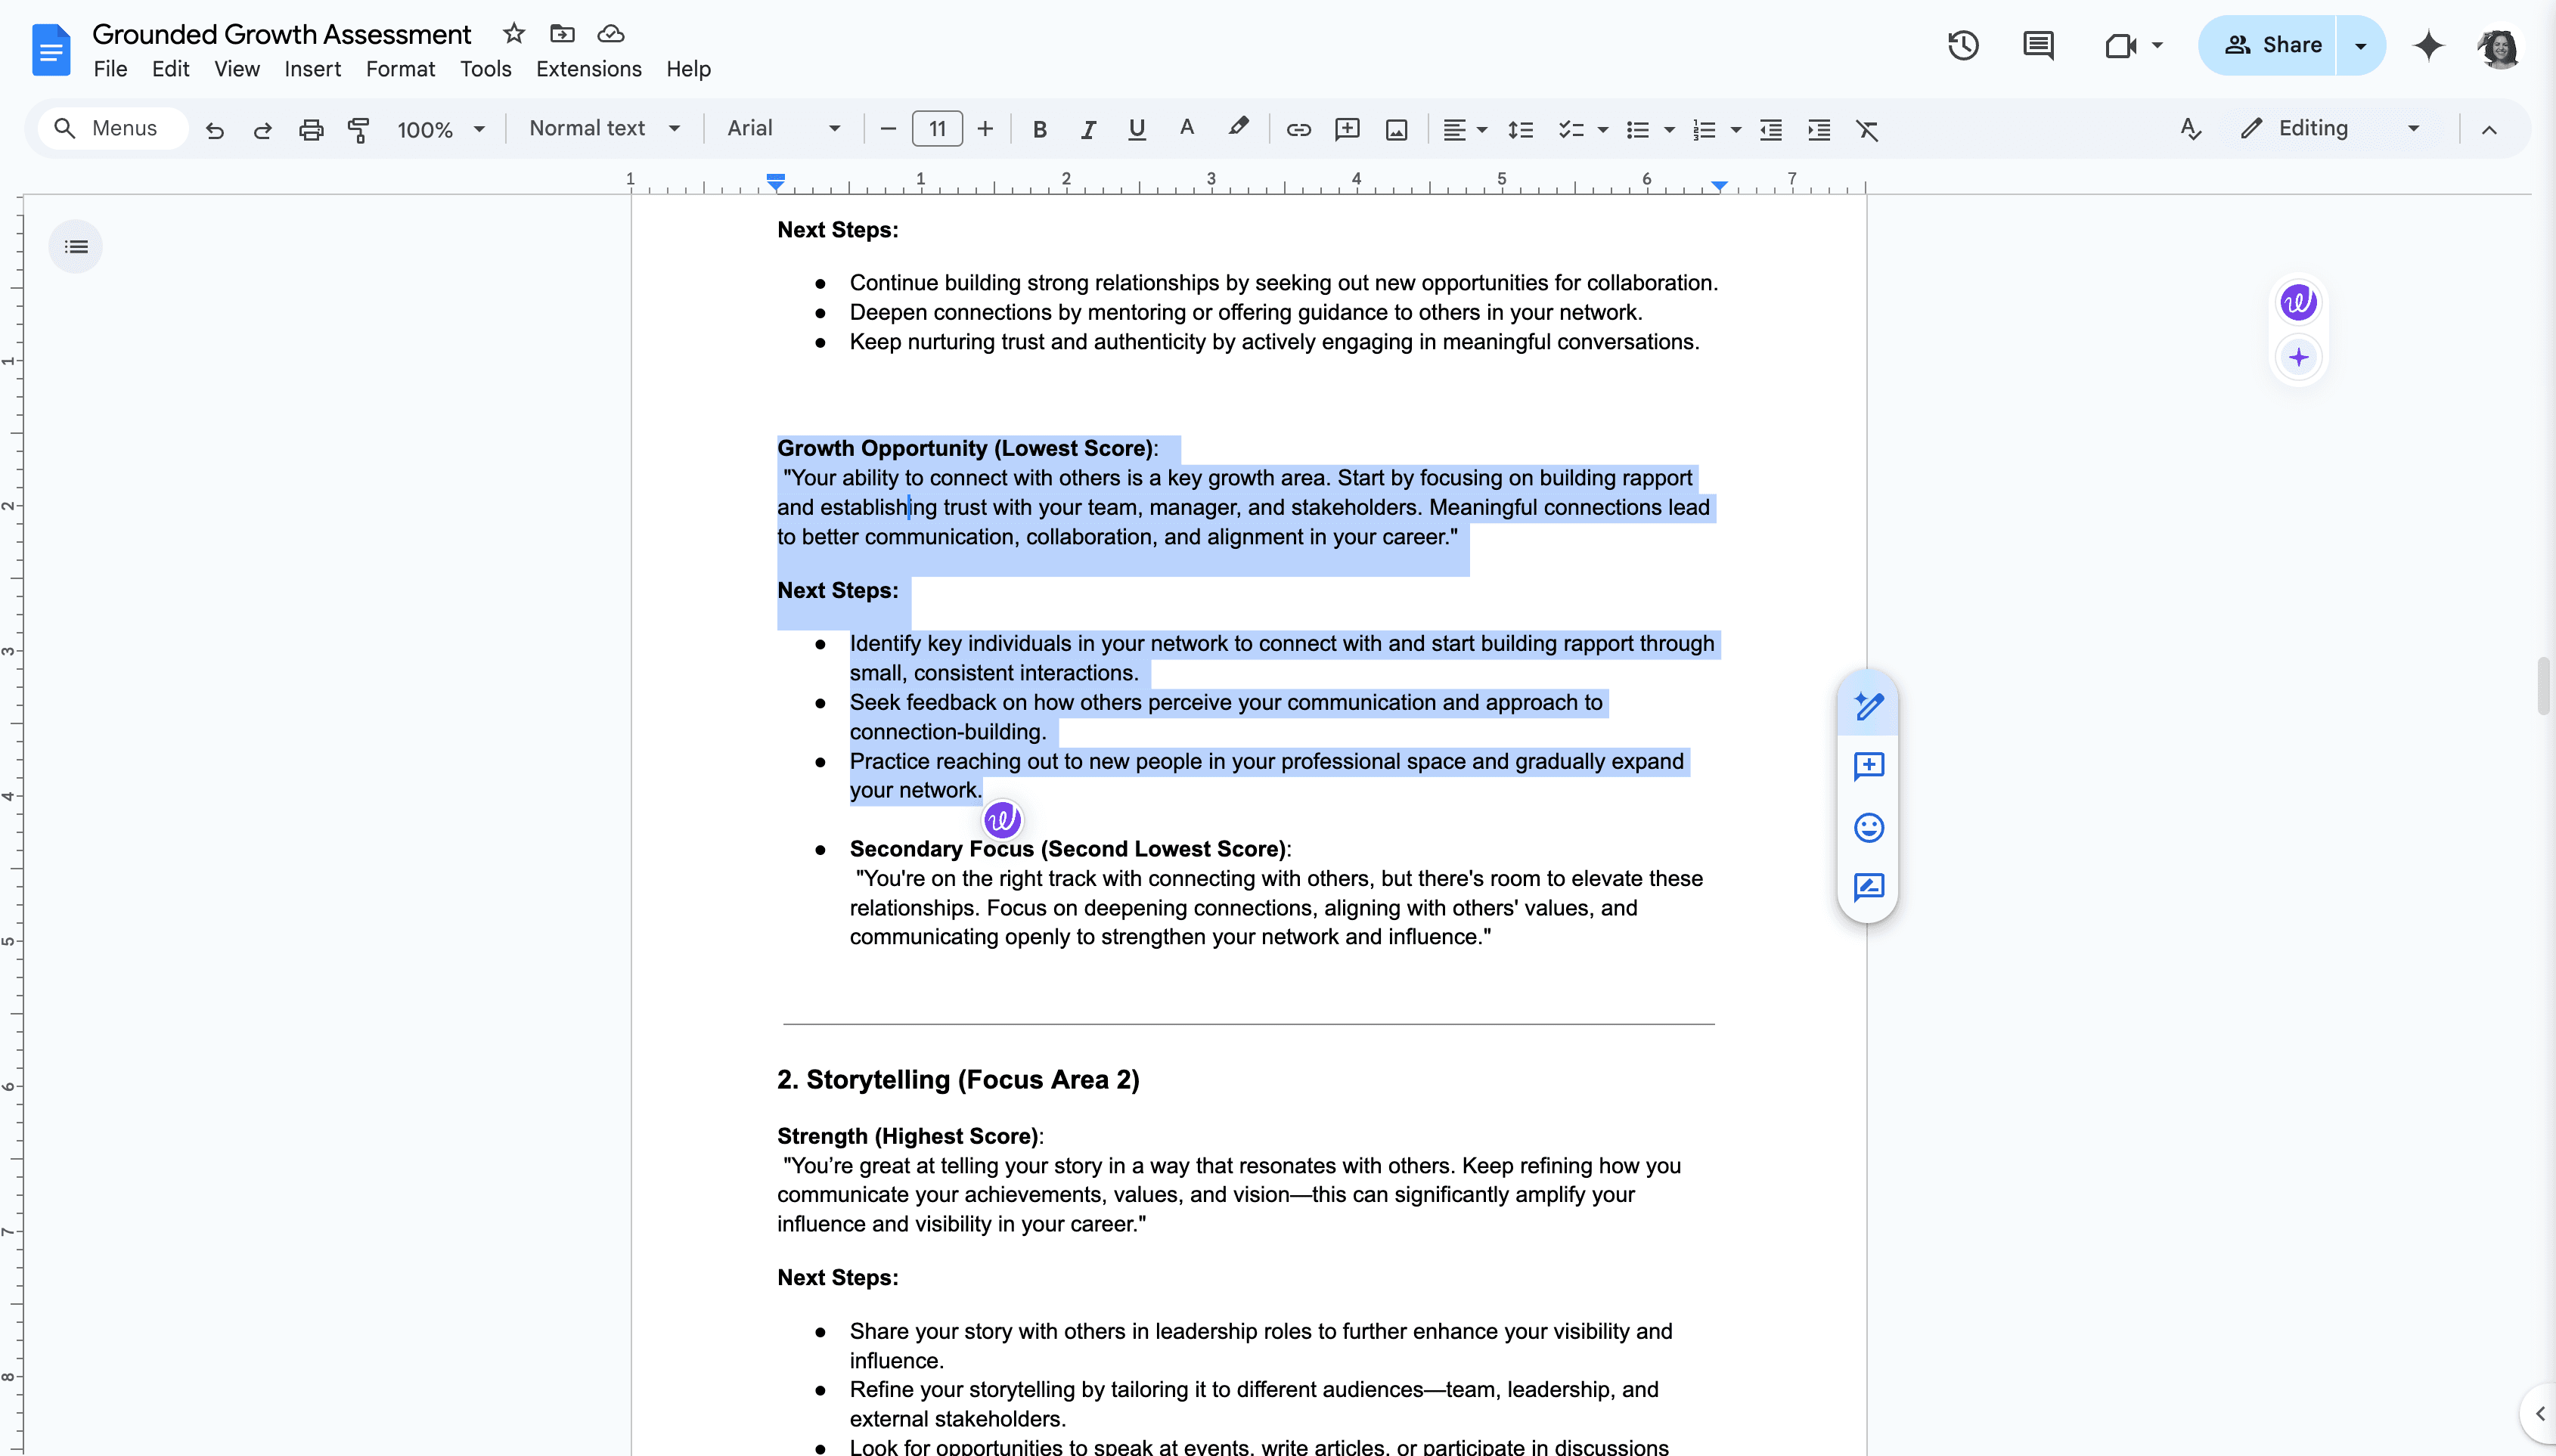Open version history
Image resolution: width=2556 pixels, height=1456 pixels.
pyautogui.click(x=1963, y=45)
